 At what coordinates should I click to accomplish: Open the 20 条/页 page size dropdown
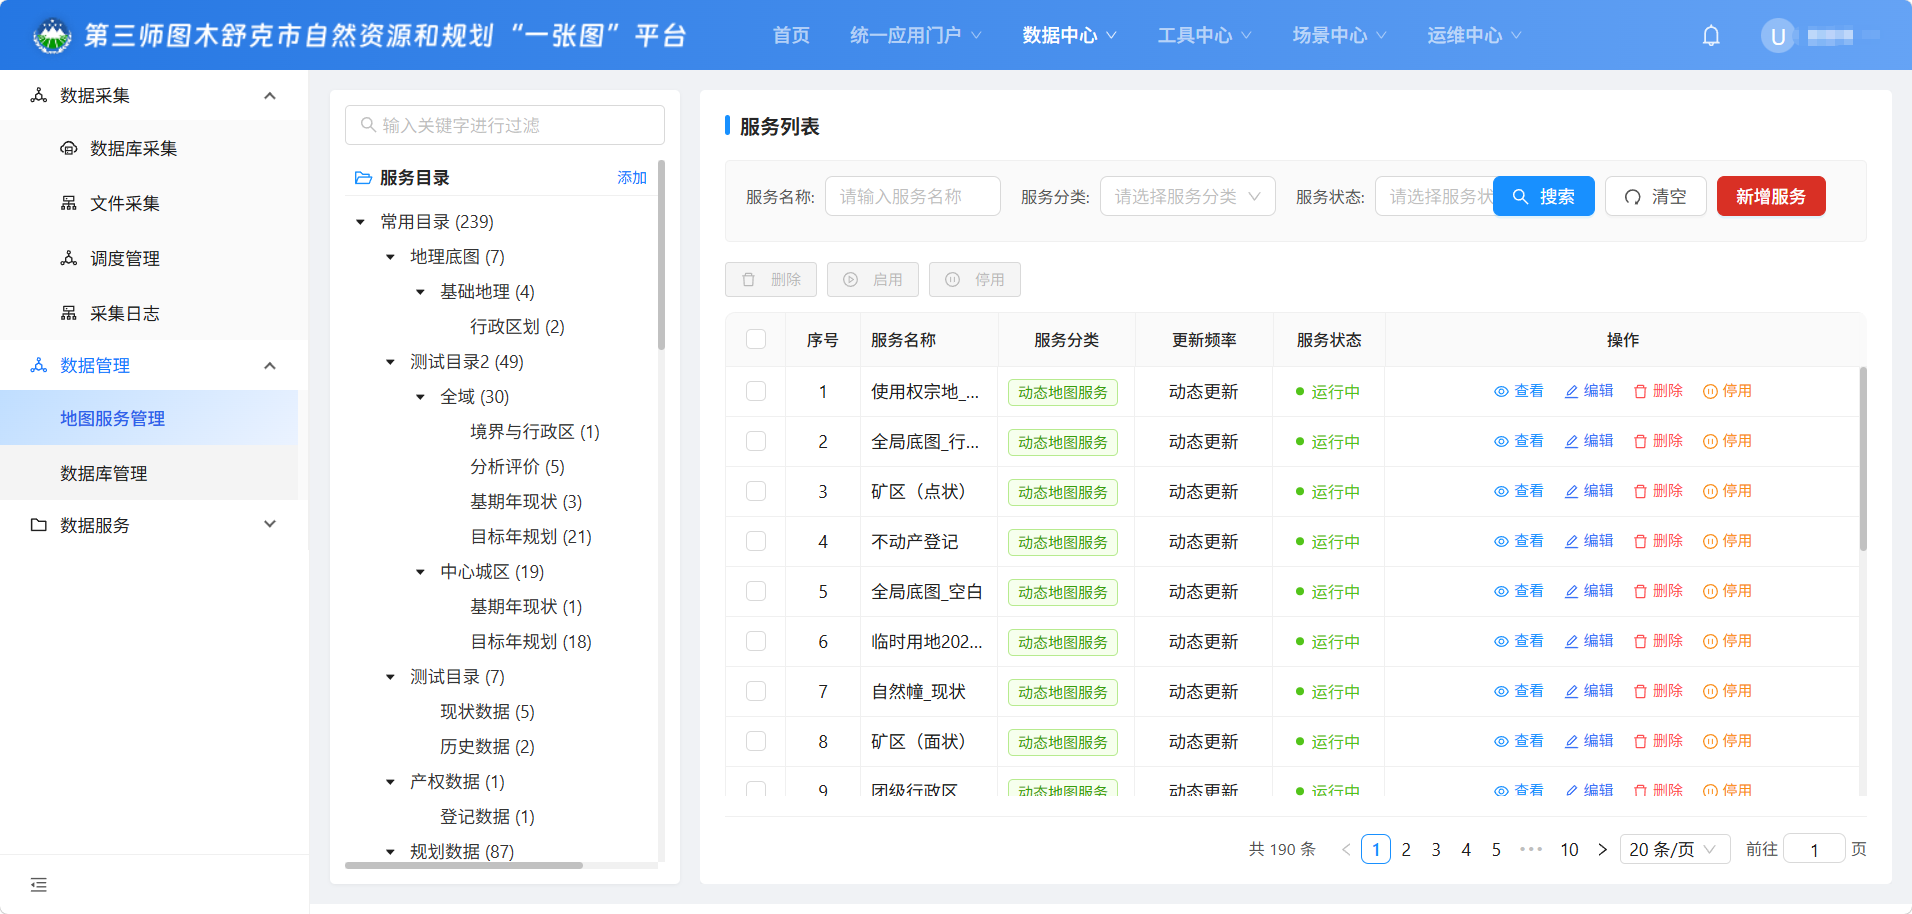[1674, 849]
